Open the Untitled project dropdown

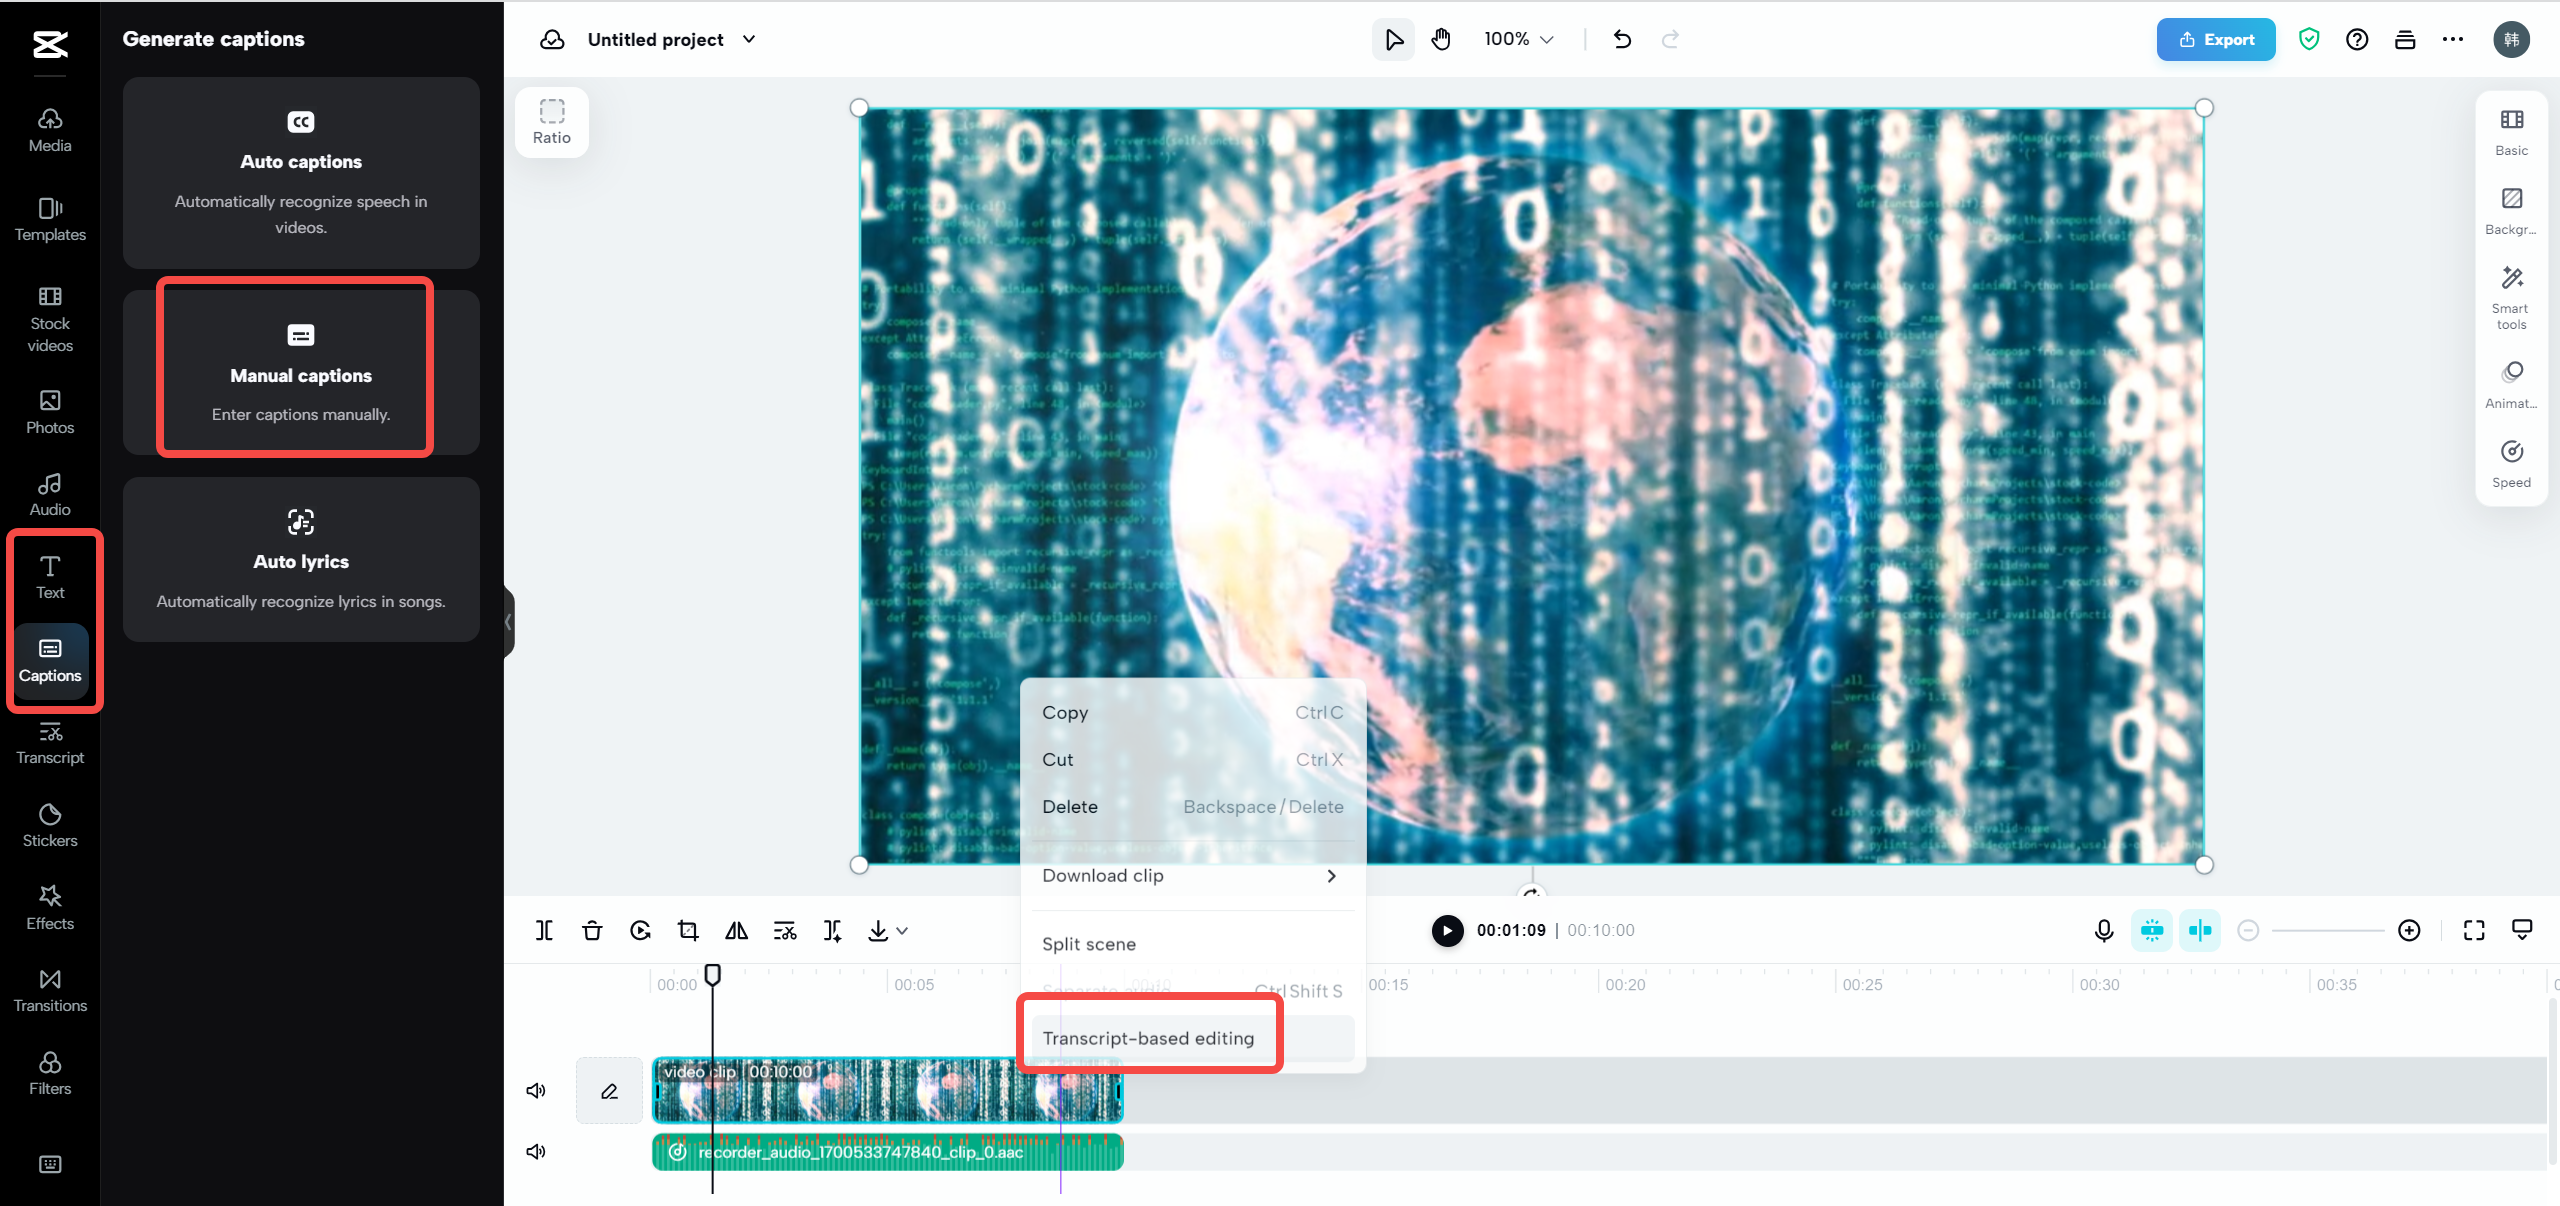coord(748,40)
